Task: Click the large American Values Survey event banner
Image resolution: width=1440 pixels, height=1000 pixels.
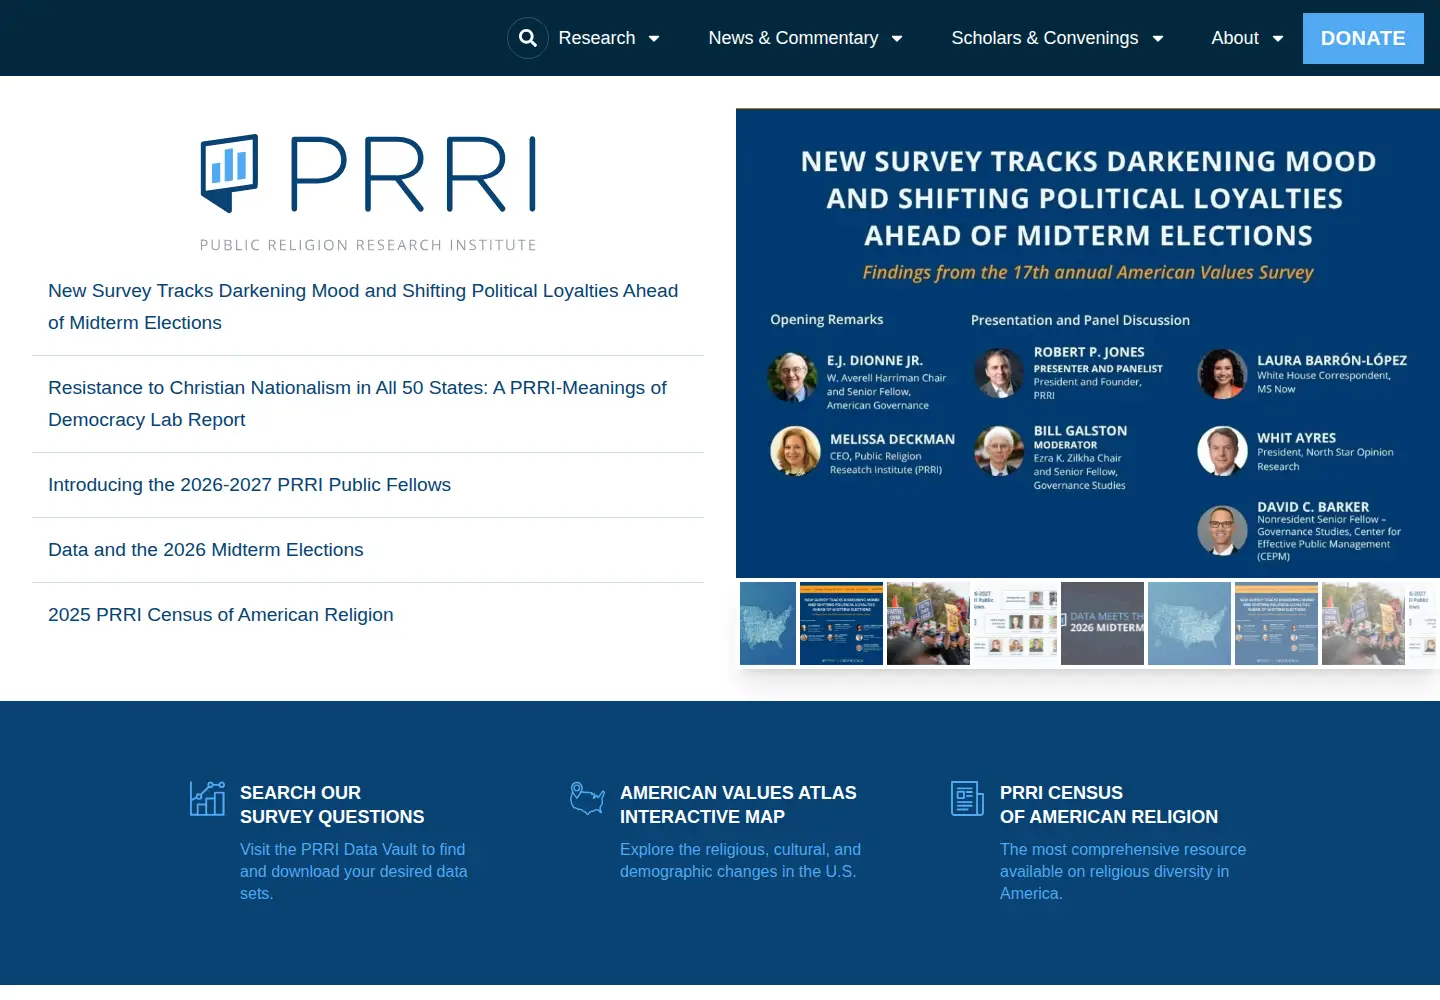Action: click(1088, 343)
